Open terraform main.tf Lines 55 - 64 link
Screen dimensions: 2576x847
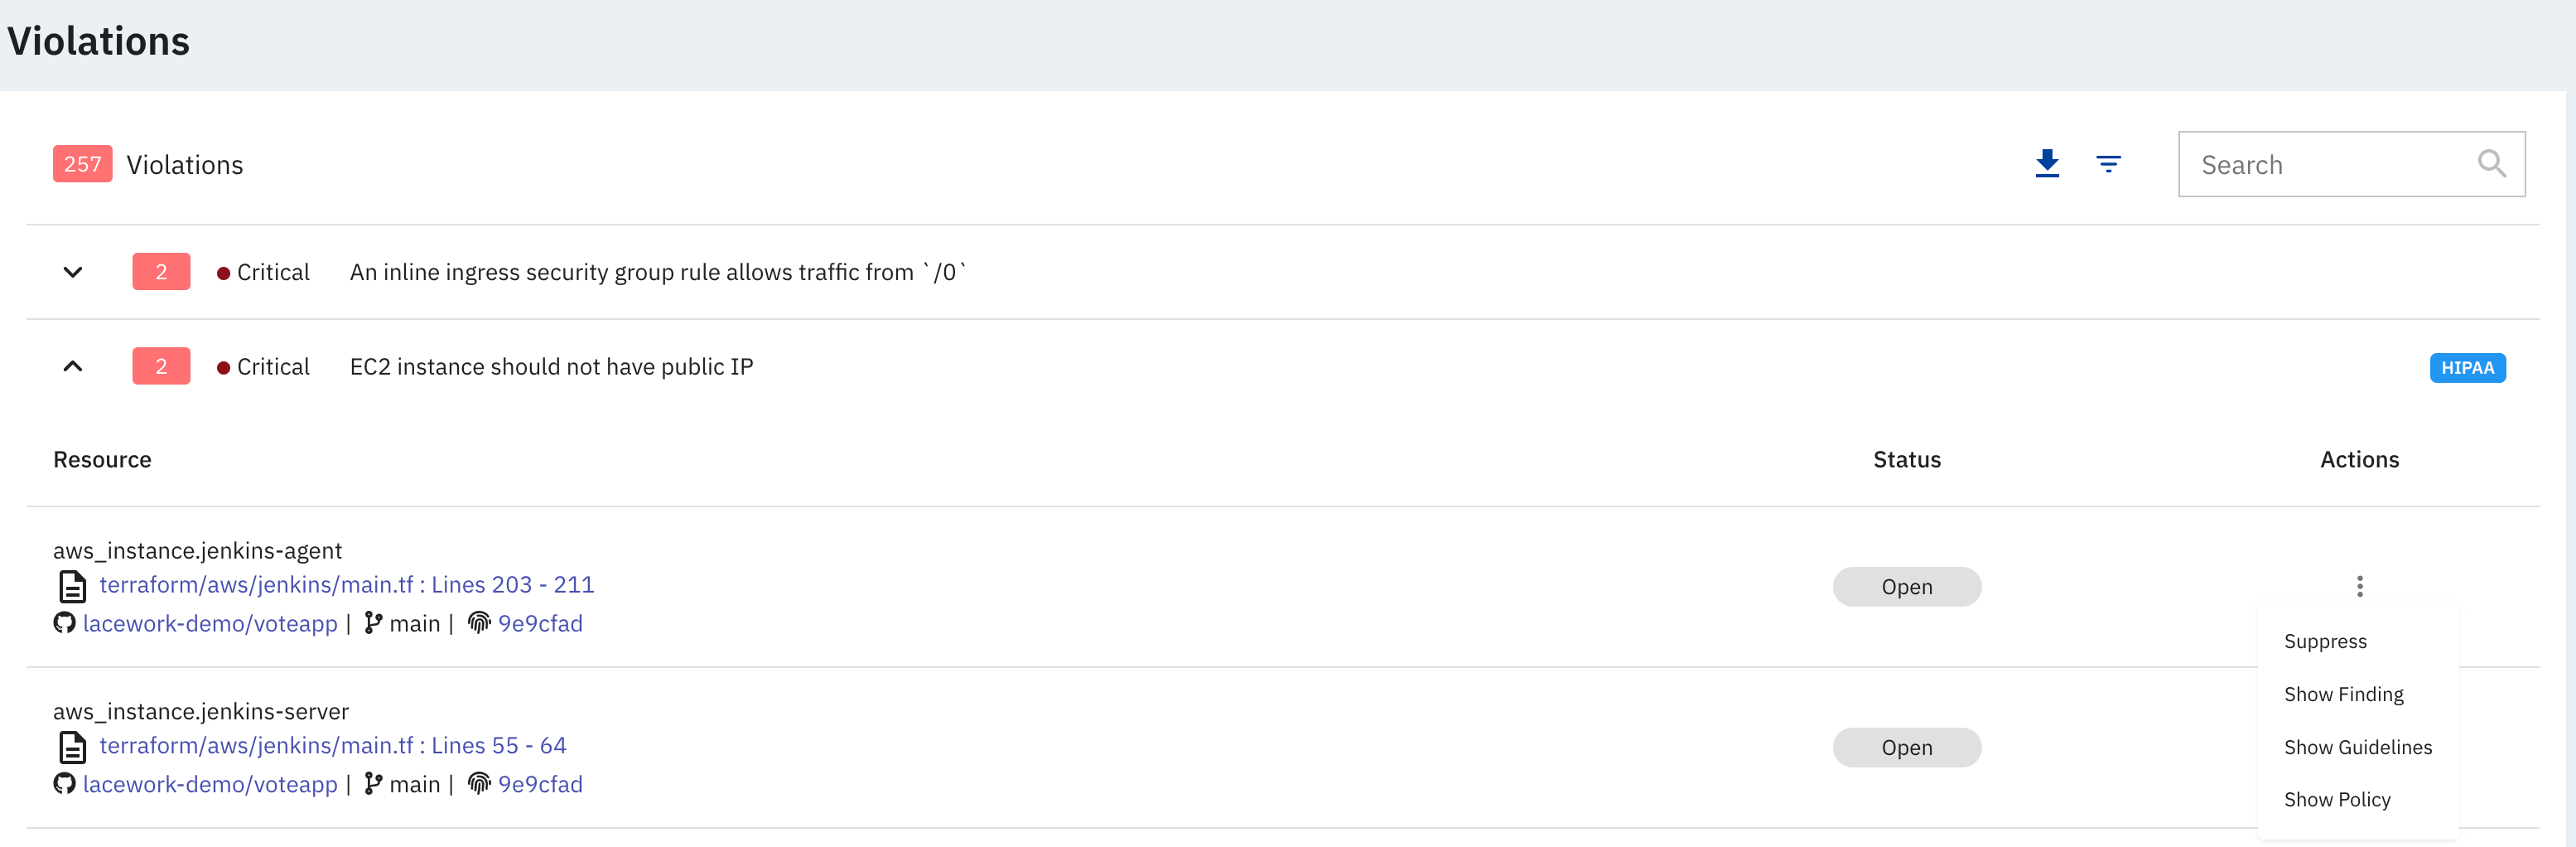(x=332, y=746)
